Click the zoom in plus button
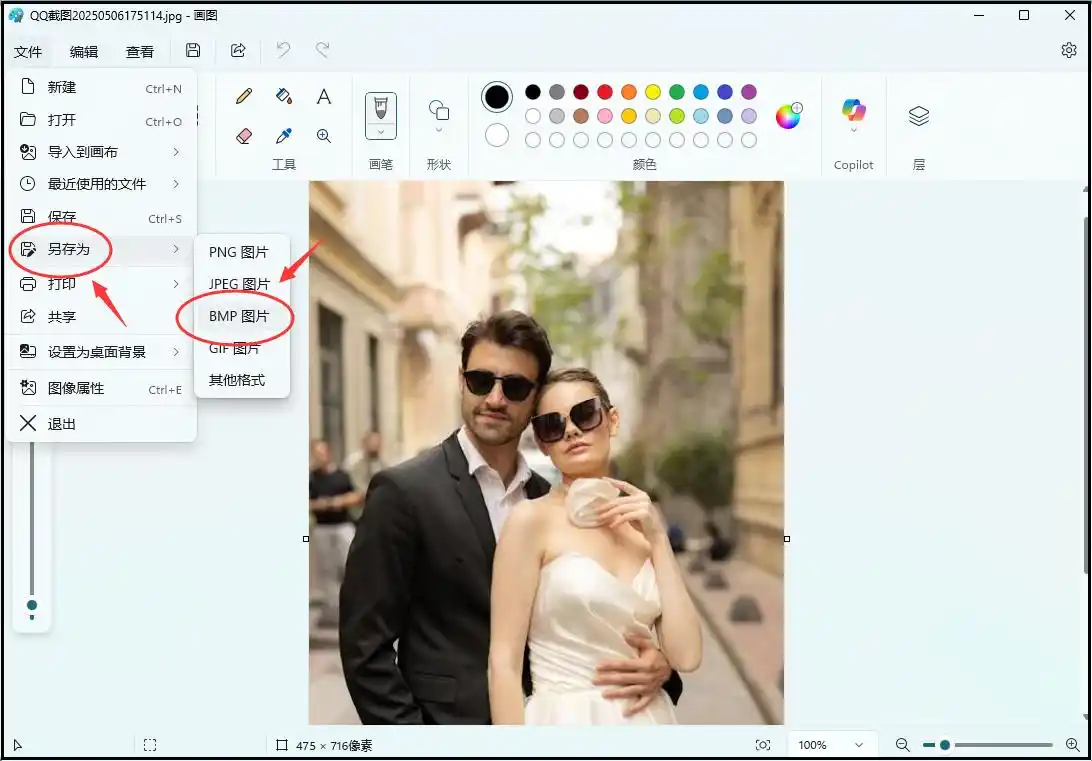The width and height of the screenshot is (1092, 761). [x=1073, y=745]
